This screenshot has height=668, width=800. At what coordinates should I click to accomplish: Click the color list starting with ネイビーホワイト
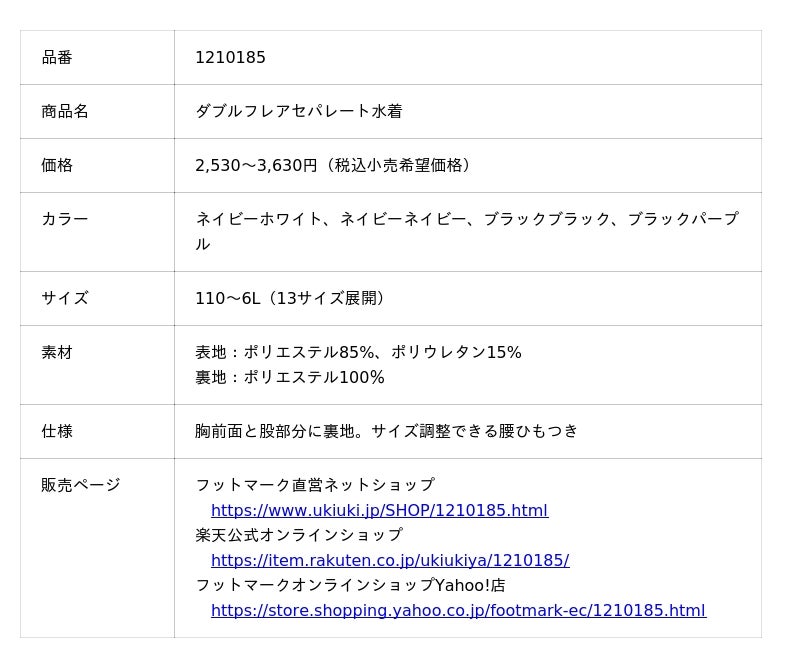[466, 220]
